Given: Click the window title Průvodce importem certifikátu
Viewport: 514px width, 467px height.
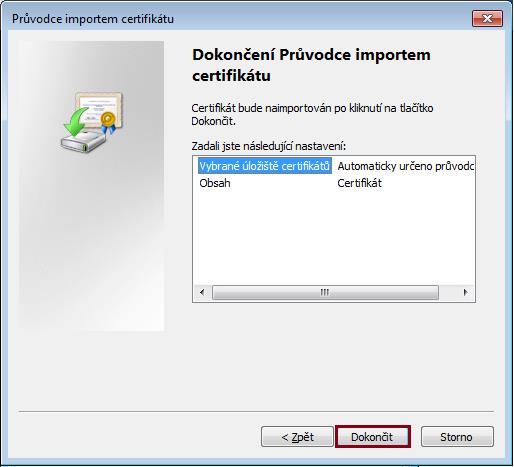Looking at the screenshot, I should pos(93,19).
